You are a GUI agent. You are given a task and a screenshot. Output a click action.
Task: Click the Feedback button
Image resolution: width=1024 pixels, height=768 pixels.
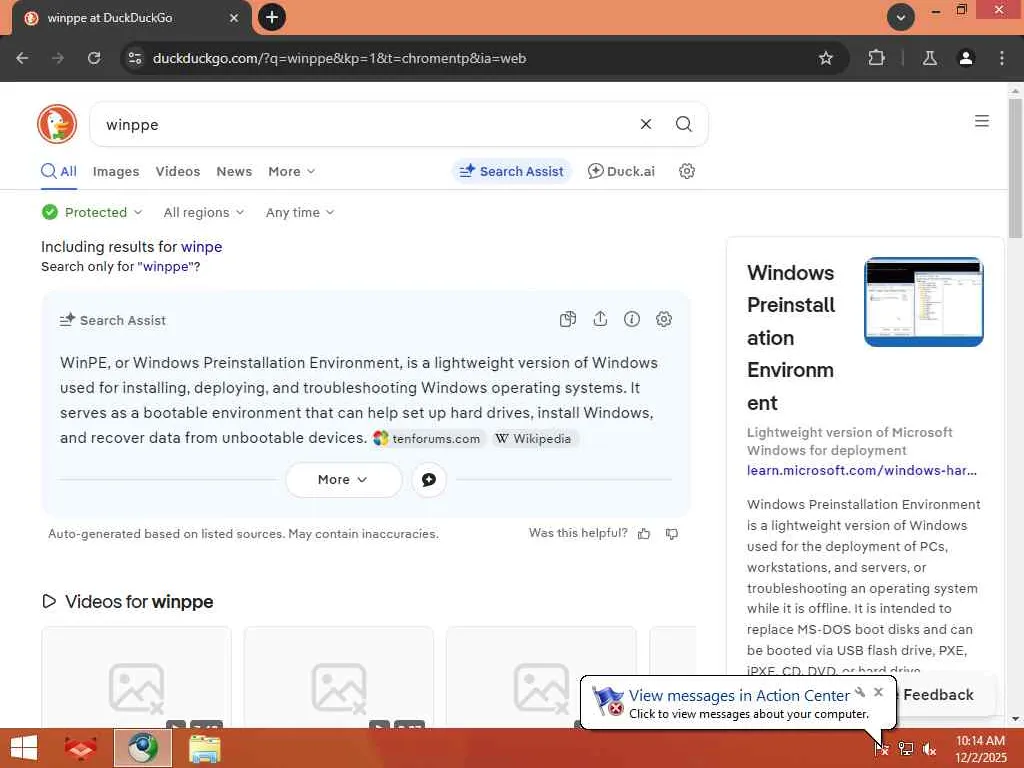click(x=938, y=695)
